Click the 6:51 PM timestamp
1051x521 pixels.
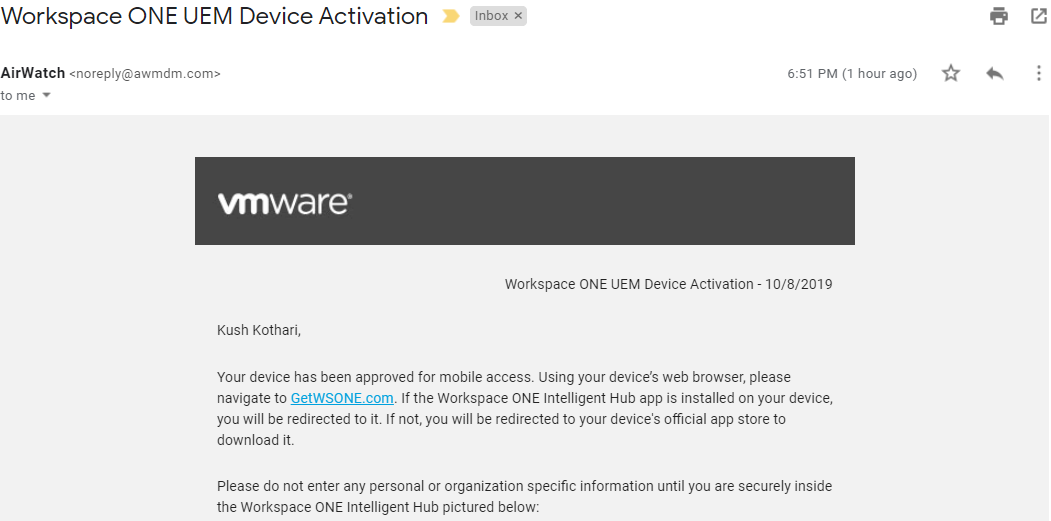point(852,74)
